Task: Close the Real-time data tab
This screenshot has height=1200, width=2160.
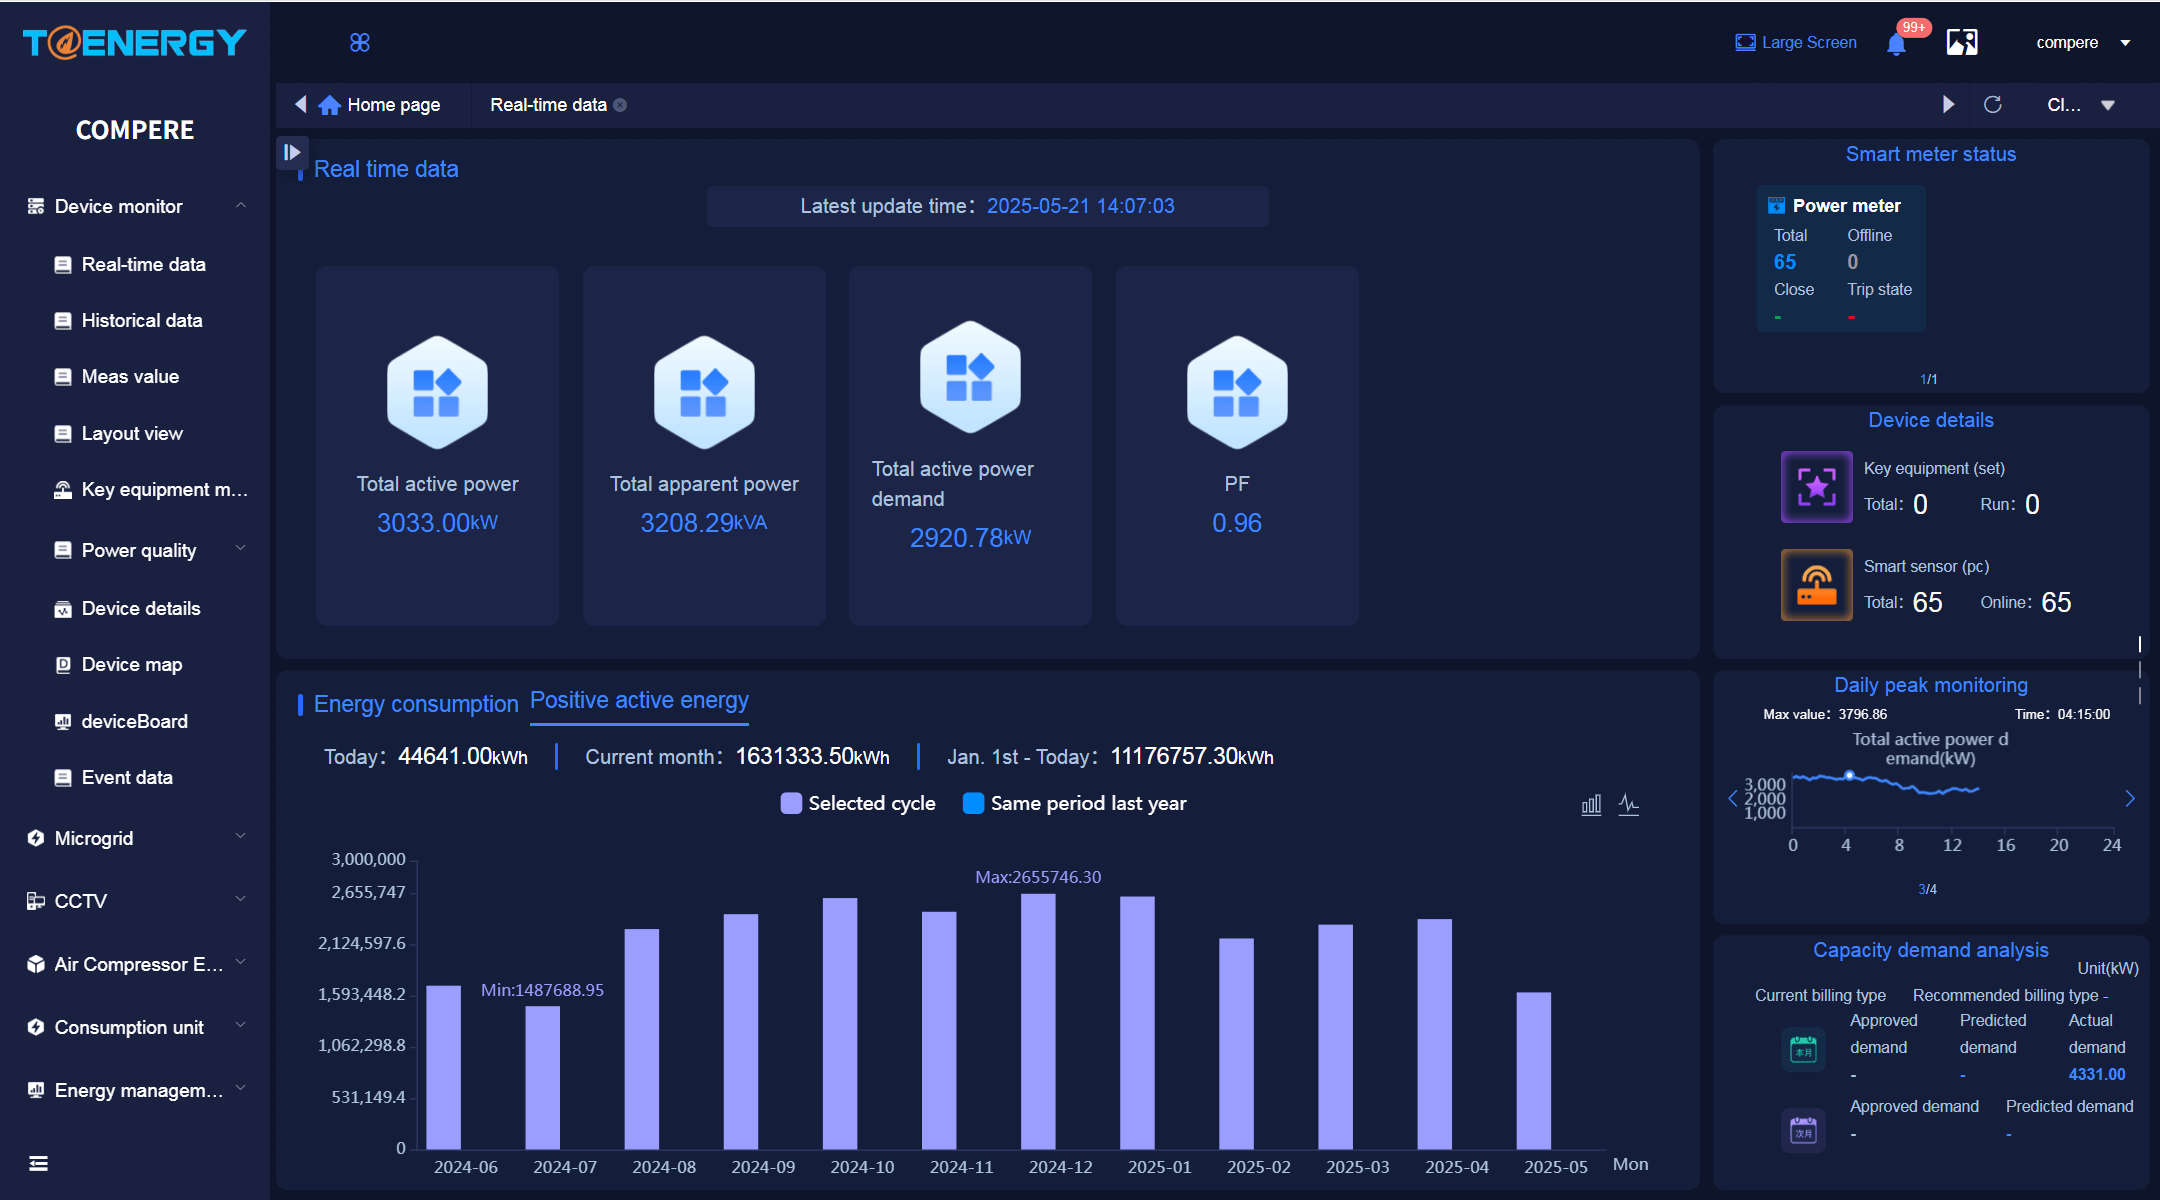Action: click(620, 105)
